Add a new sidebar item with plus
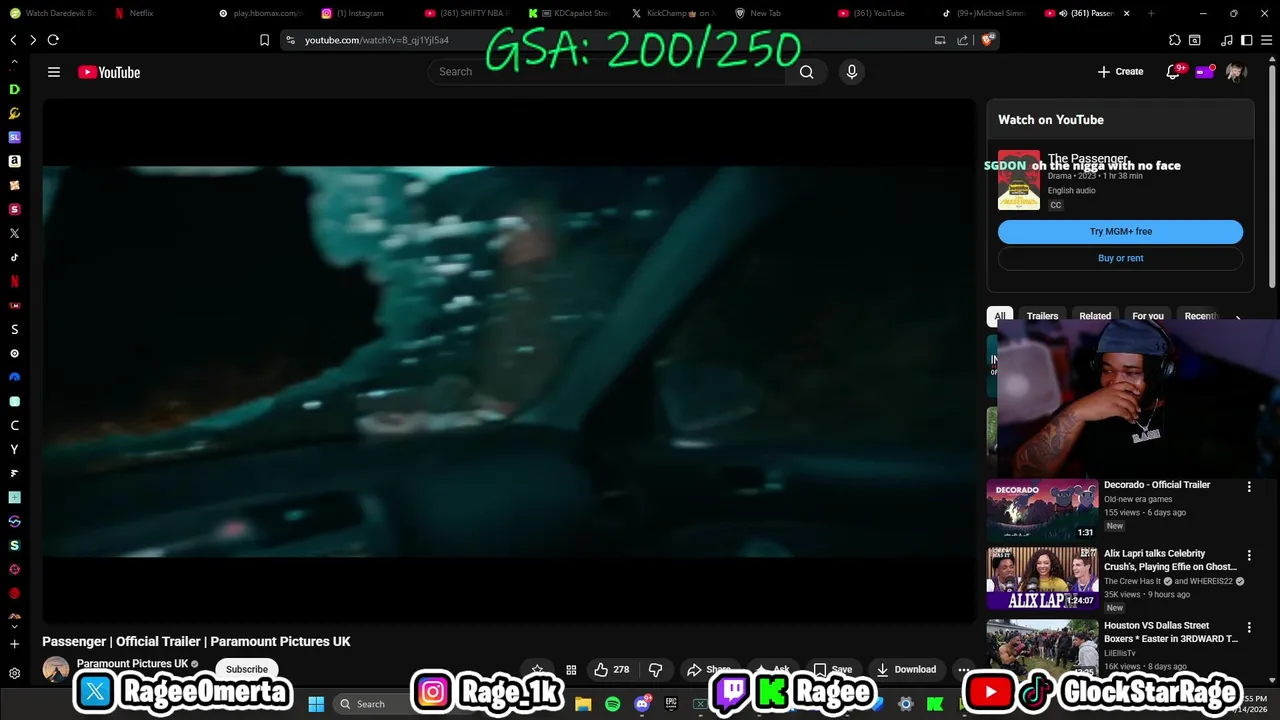Screen dimensions: 1280x720 point(14,644)
